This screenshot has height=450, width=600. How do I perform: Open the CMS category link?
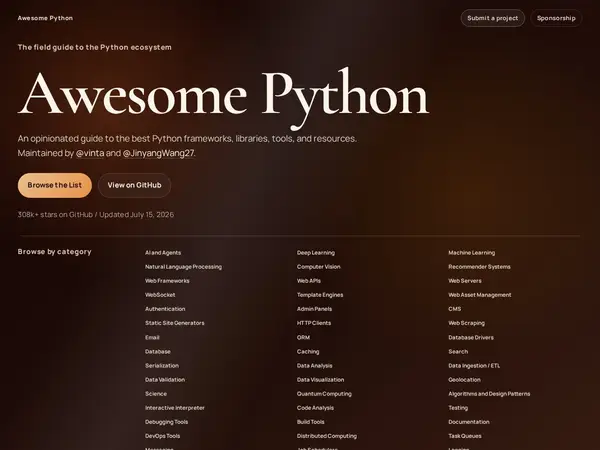(x=455, y=309)
